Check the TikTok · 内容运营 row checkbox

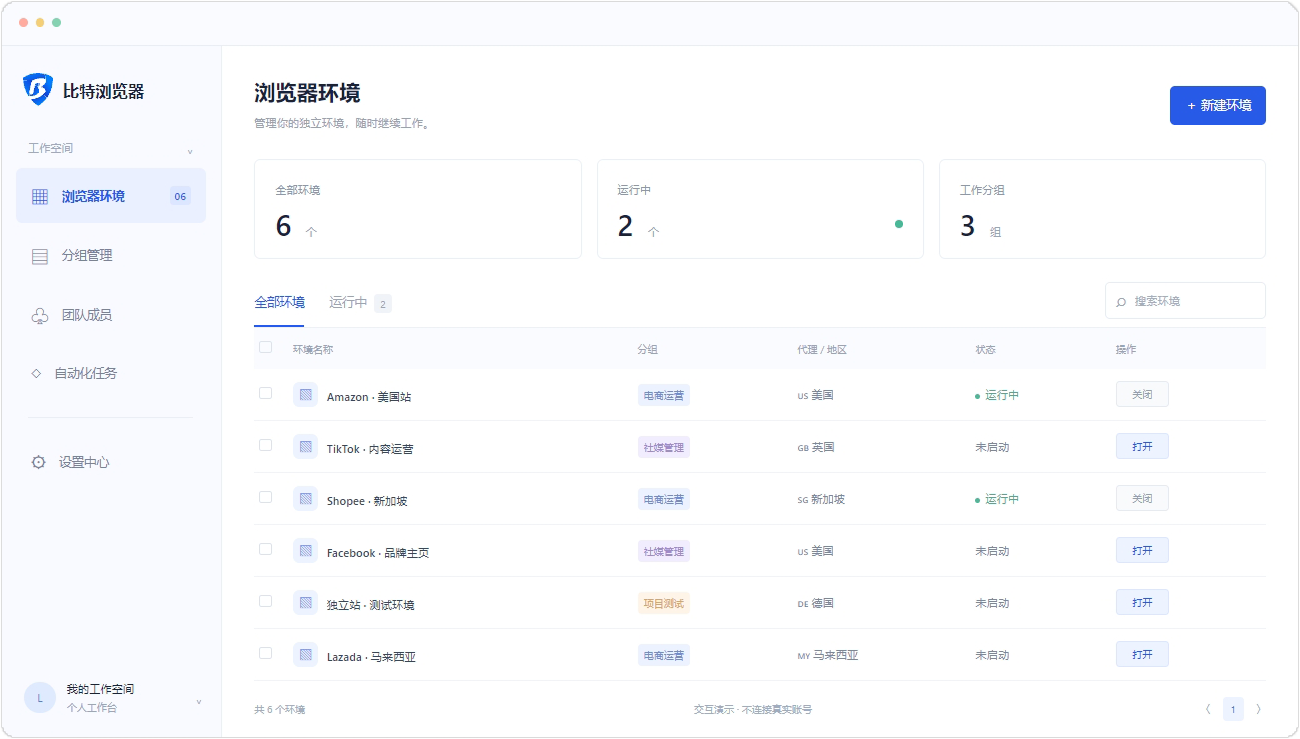[265, 445]
